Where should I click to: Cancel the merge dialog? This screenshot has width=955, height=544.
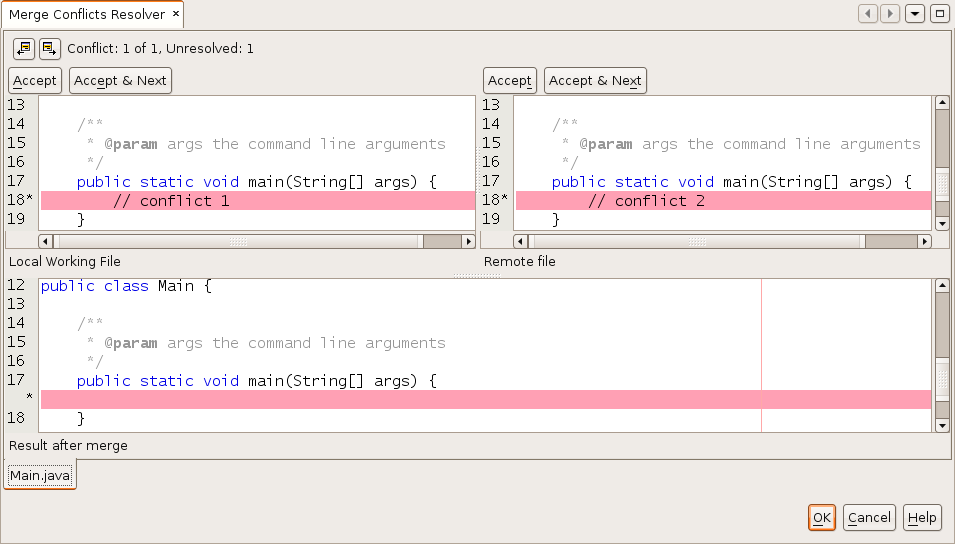click(x=869, y=518)
